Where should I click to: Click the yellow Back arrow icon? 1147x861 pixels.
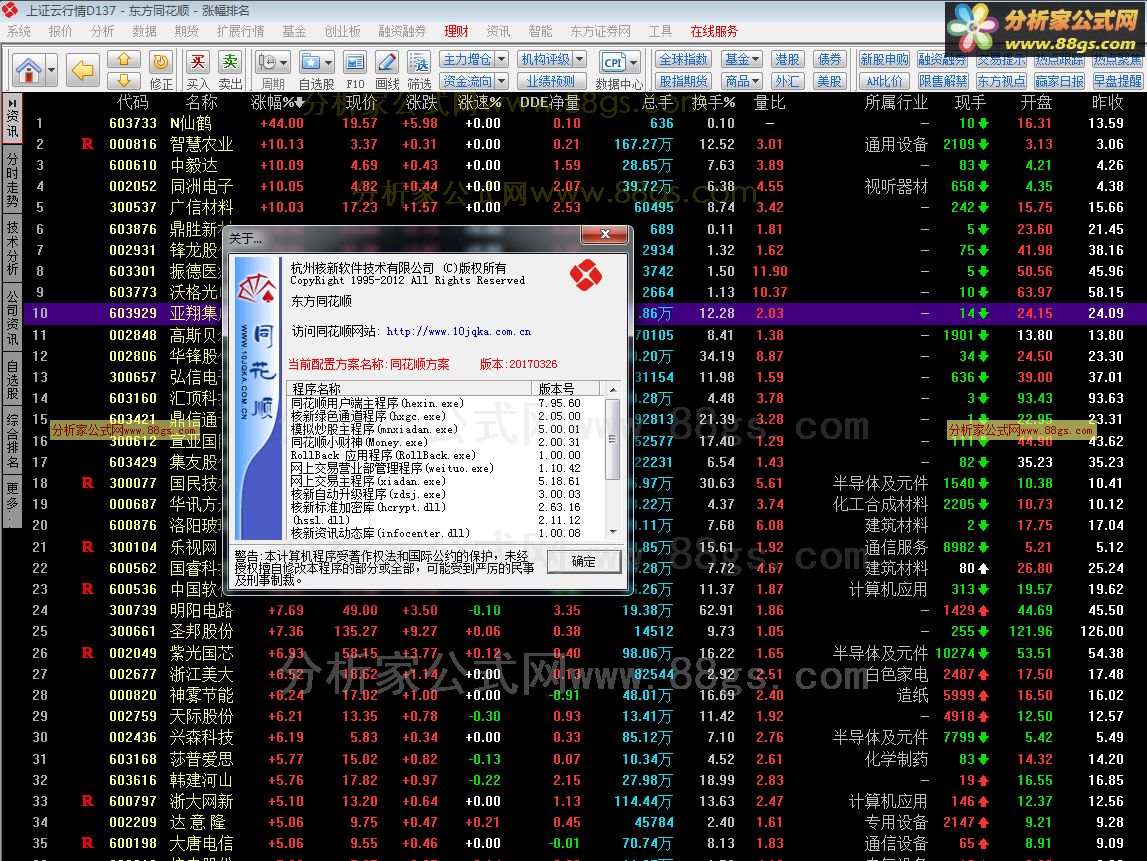point(83,71)
